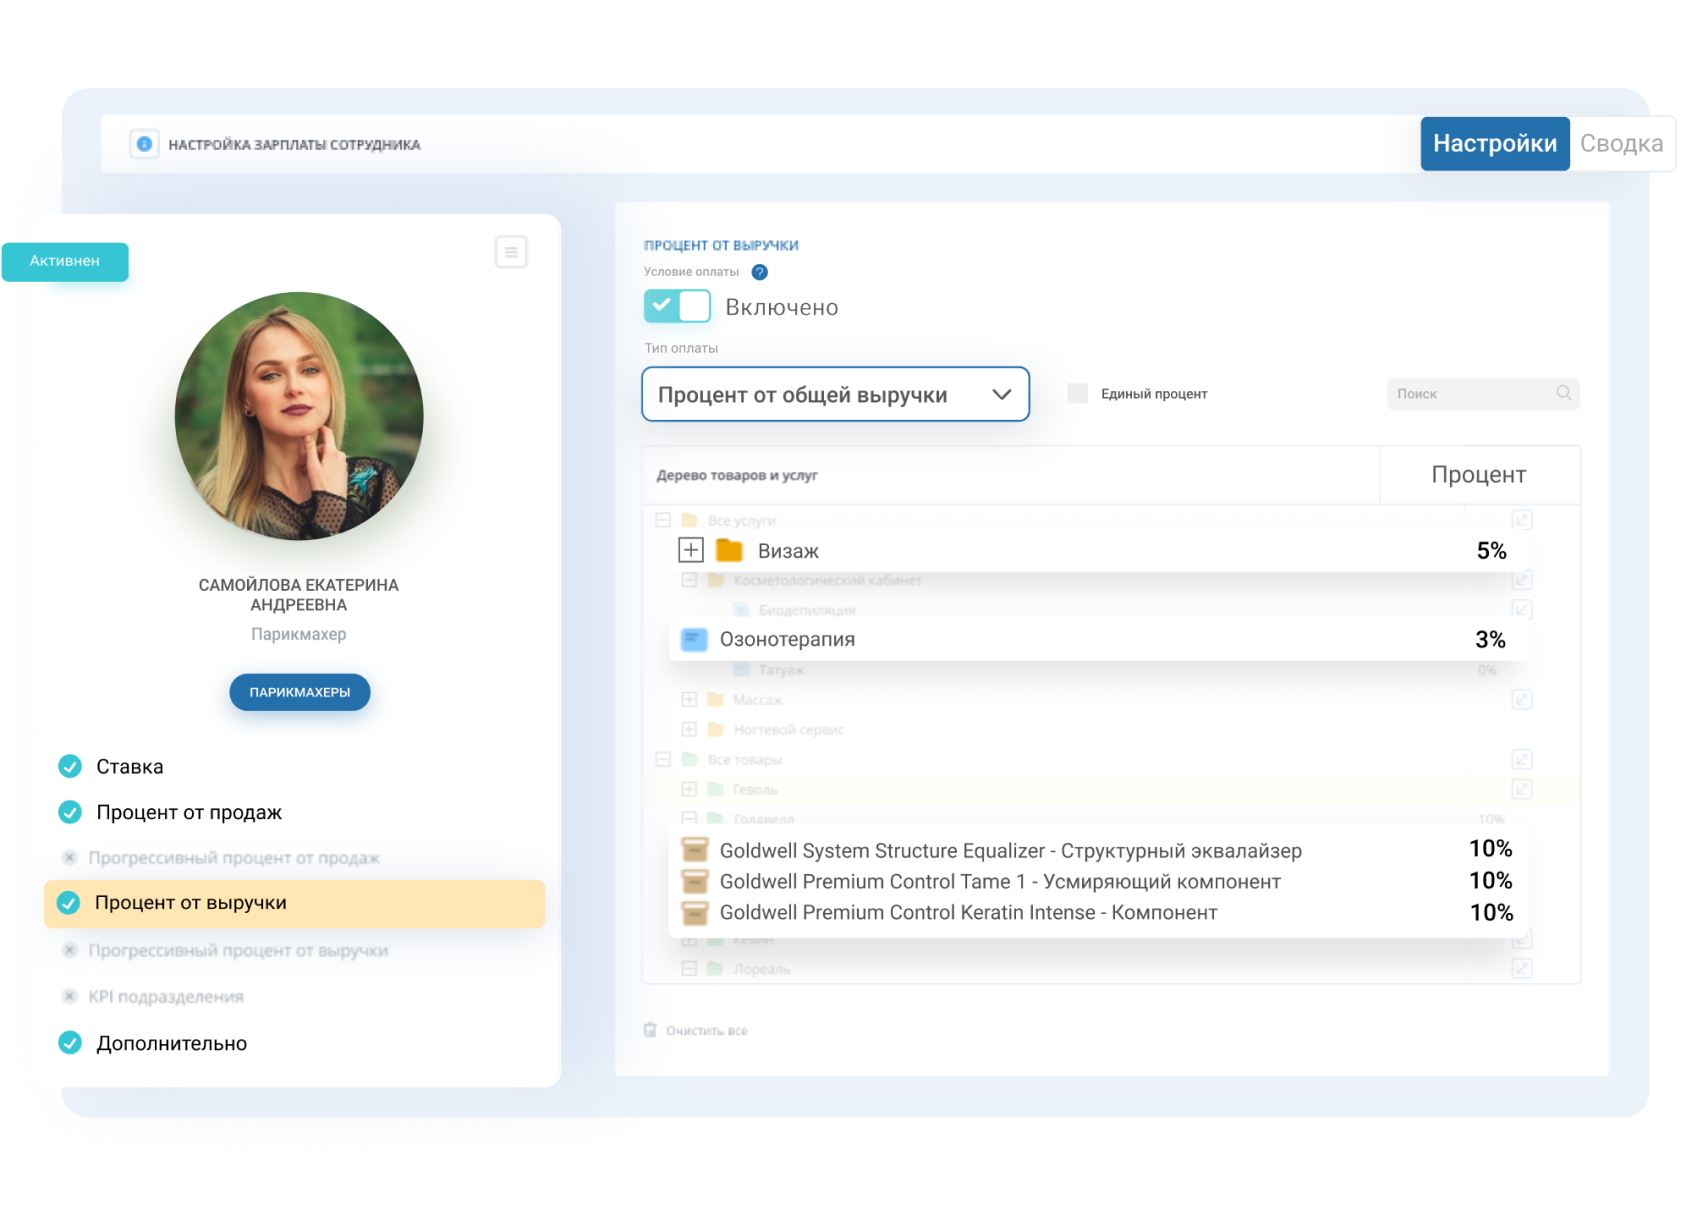Screen dimensions: 1692x1206
Task: Expand the Визаж folder with the plus box
Action: [x=691, y=550]
